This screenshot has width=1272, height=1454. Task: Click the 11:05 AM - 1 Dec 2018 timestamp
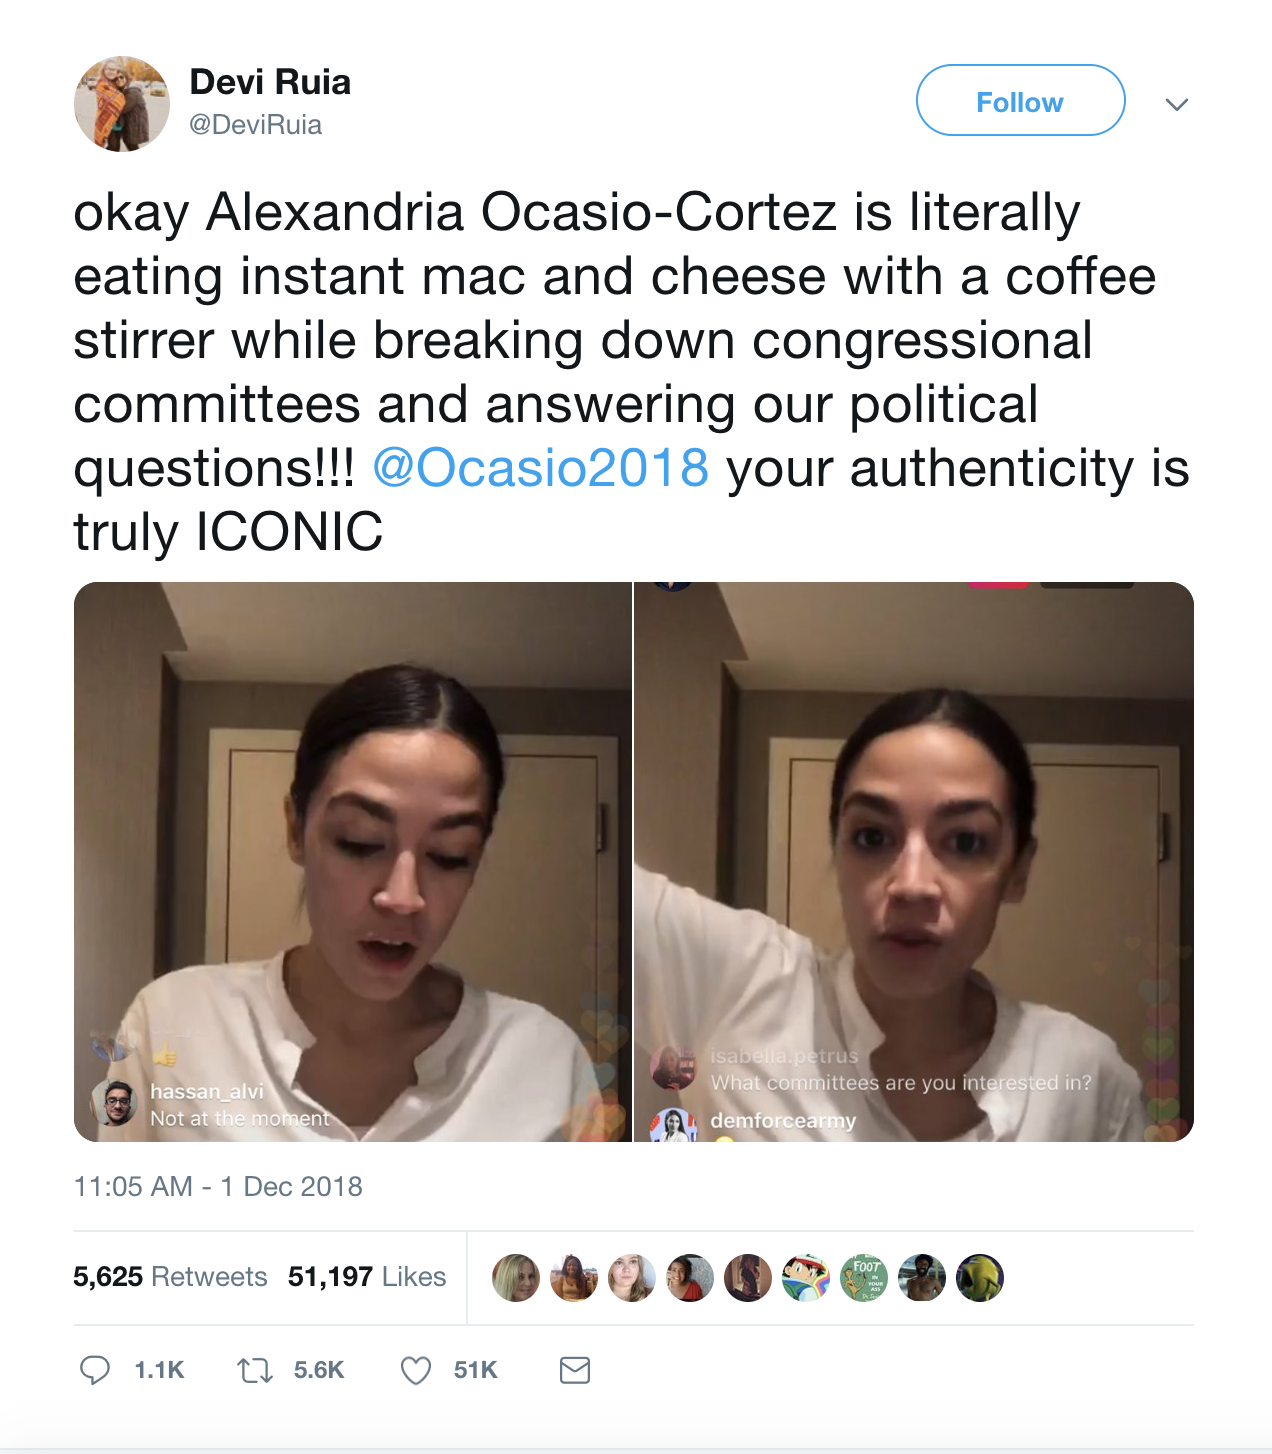(x=218, y=1186)
